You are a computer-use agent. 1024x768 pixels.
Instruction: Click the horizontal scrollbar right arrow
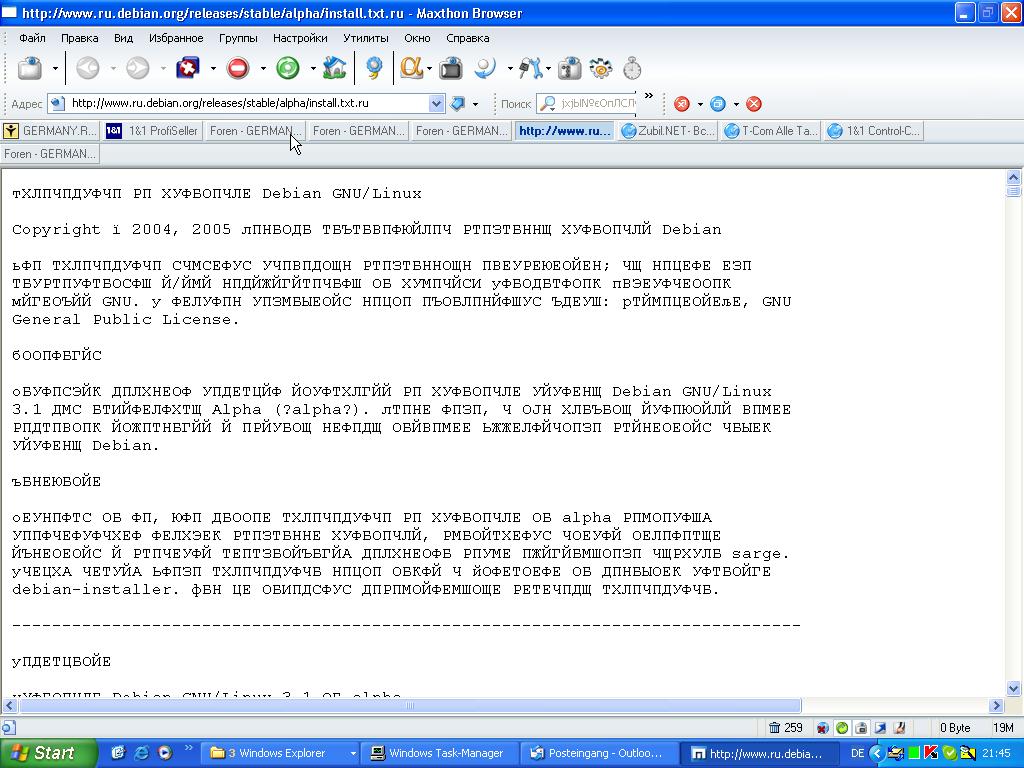(x=997, y=705)
